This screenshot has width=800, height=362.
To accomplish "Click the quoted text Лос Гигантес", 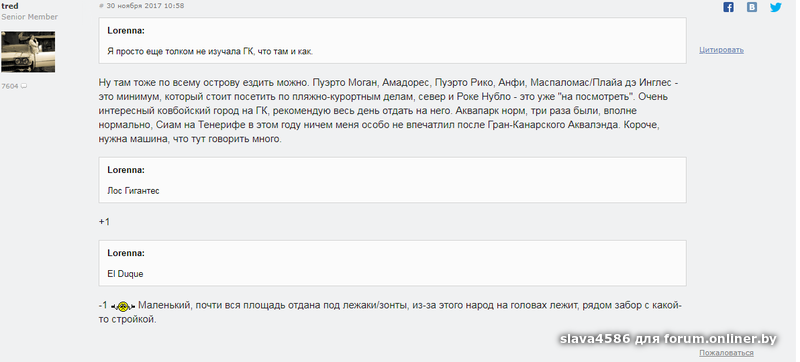I will (133, 191).
